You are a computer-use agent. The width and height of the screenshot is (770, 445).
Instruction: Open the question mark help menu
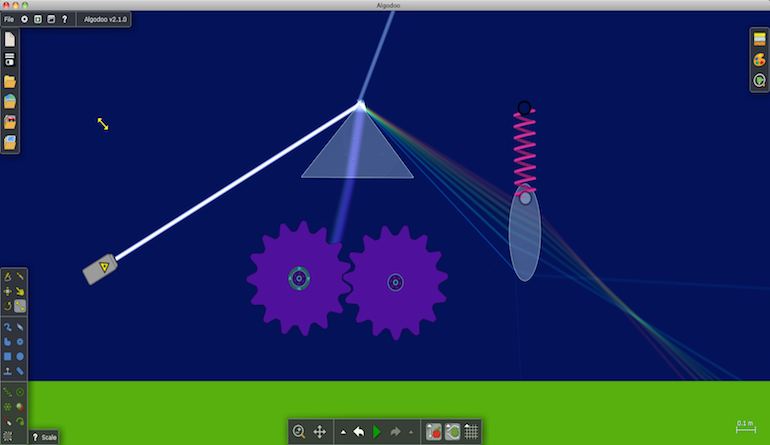64,19
